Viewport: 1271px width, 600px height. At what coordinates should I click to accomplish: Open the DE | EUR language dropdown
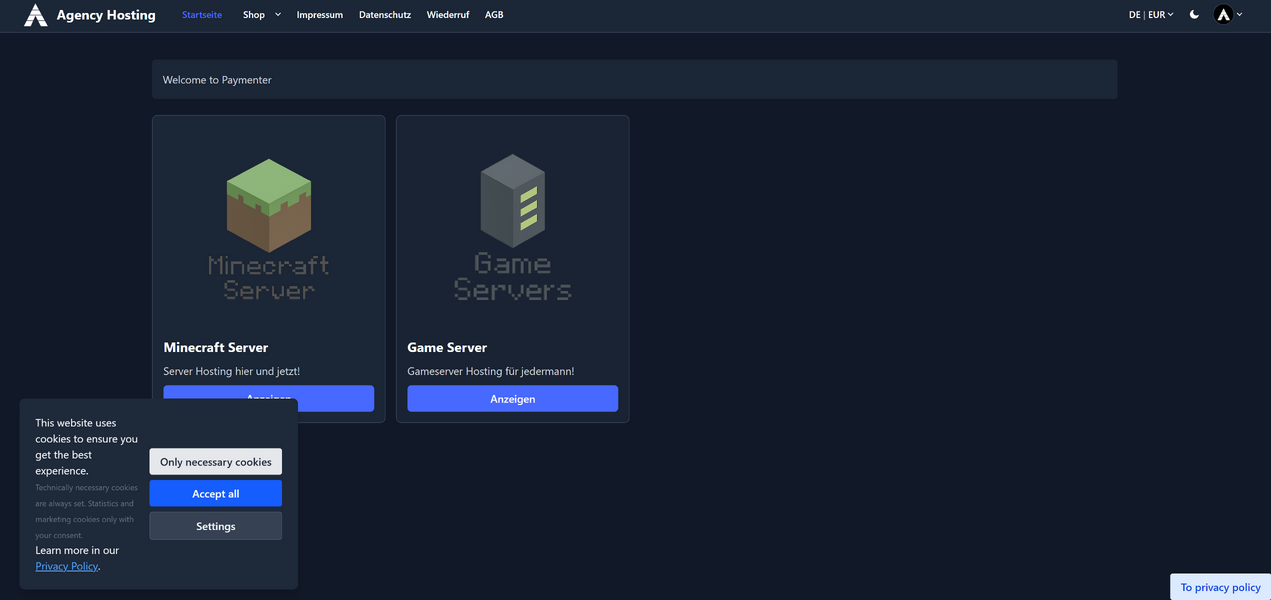1151,15
